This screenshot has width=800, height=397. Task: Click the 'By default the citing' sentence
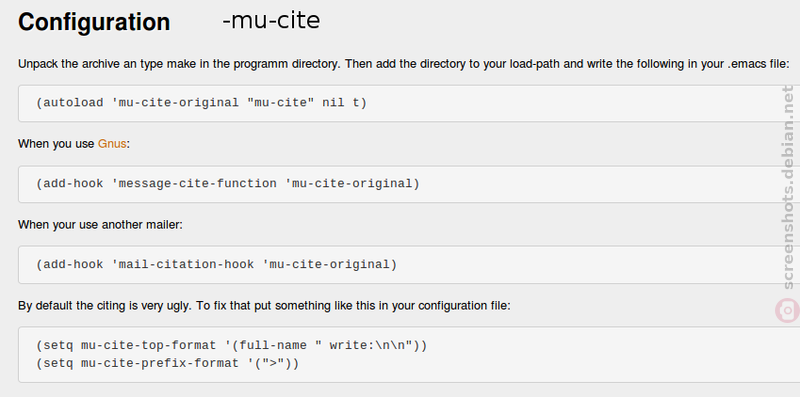[264, 306]
